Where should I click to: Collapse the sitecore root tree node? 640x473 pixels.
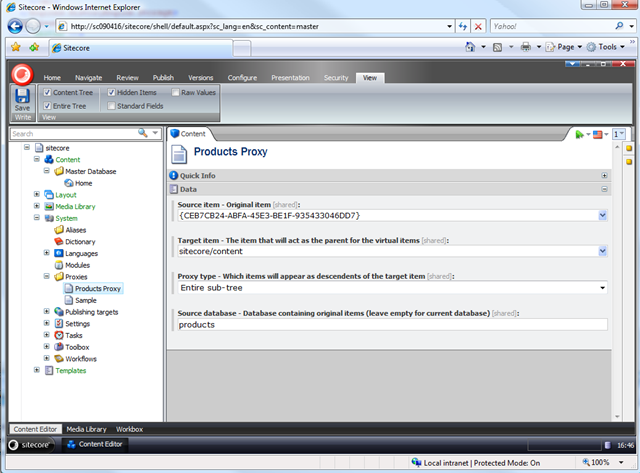27,147
